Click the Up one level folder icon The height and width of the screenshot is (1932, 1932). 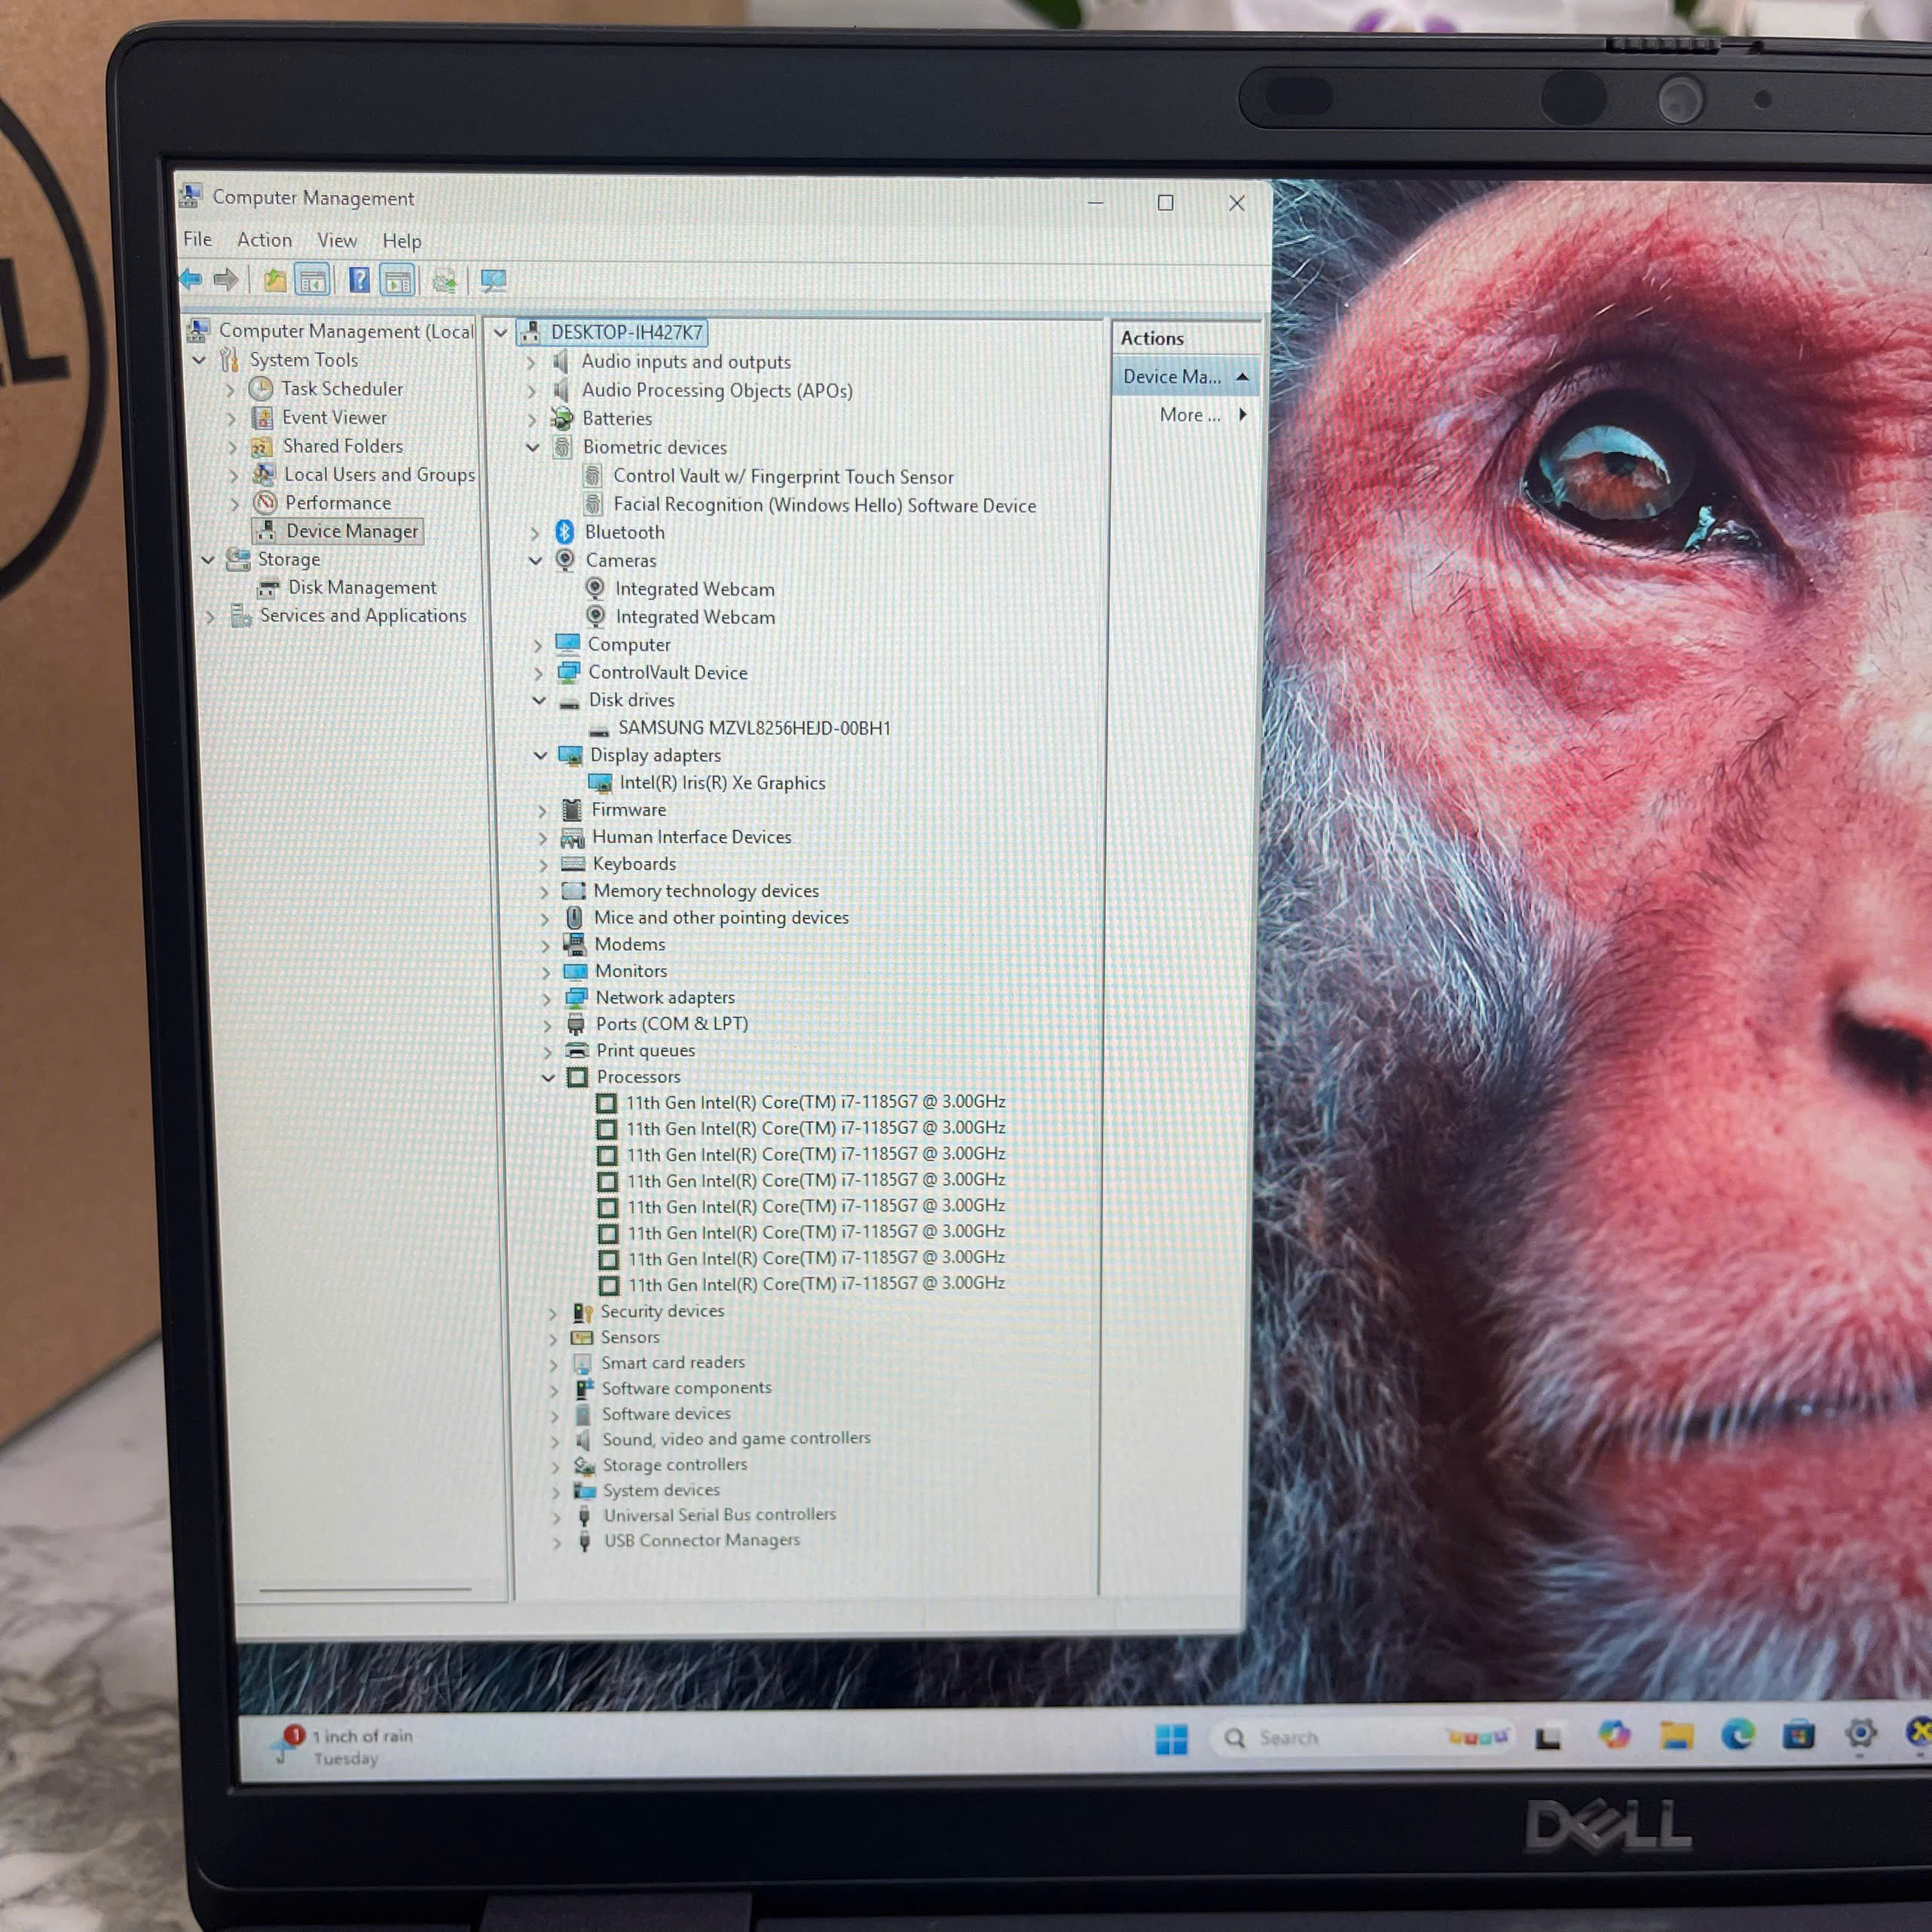click(274, 281)
